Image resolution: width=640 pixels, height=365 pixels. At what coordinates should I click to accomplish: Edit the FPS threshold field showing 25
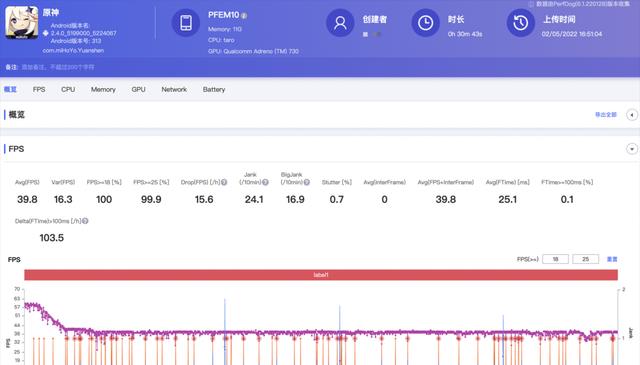tap(585, 259)
